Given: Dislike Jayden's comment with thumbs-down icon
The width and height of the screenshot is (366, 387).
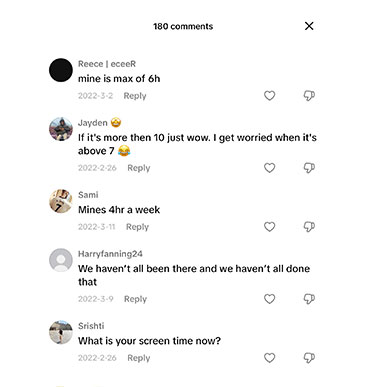Looking at the screenshot, I should pos(309,168).
